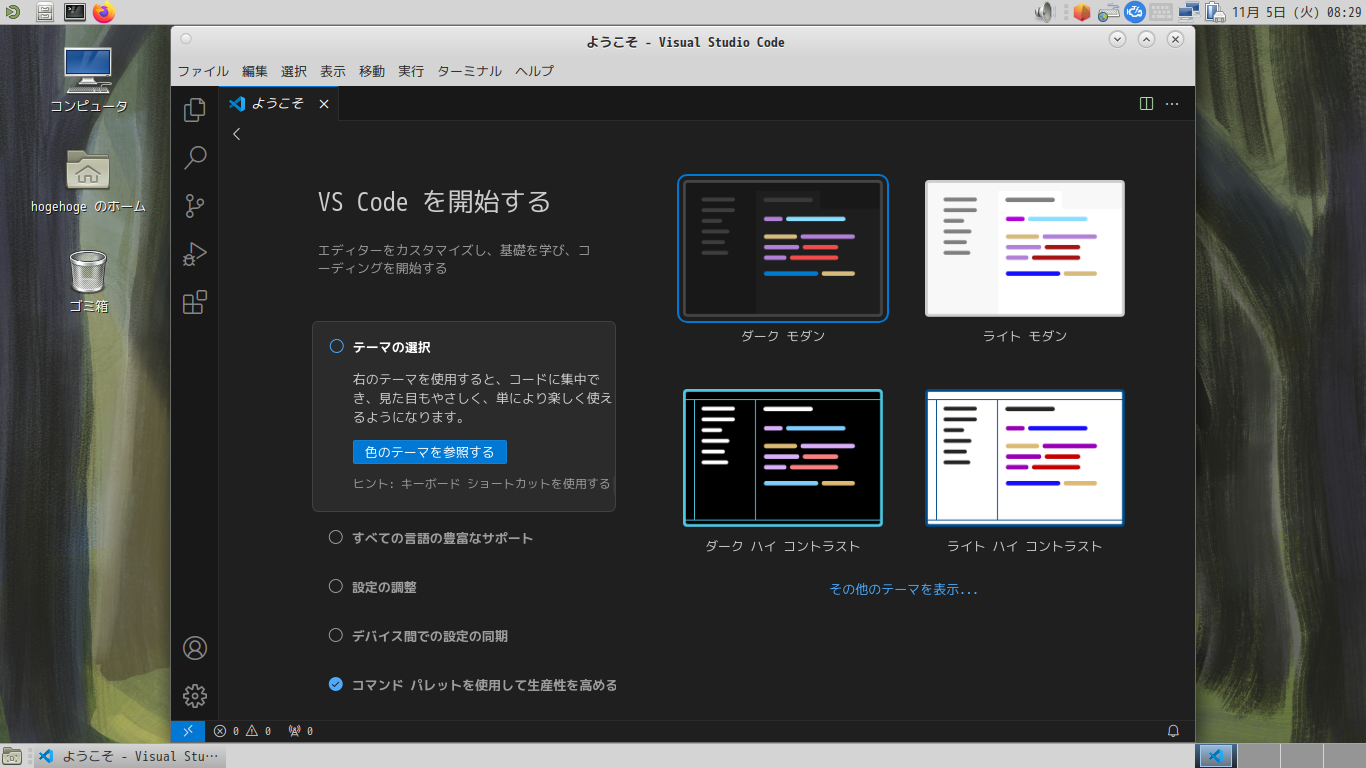This screenshot has height=768, width=1366.
Task: Choose the ライト ハイ コントラスト theme preview
Action: pos(1025,458)
